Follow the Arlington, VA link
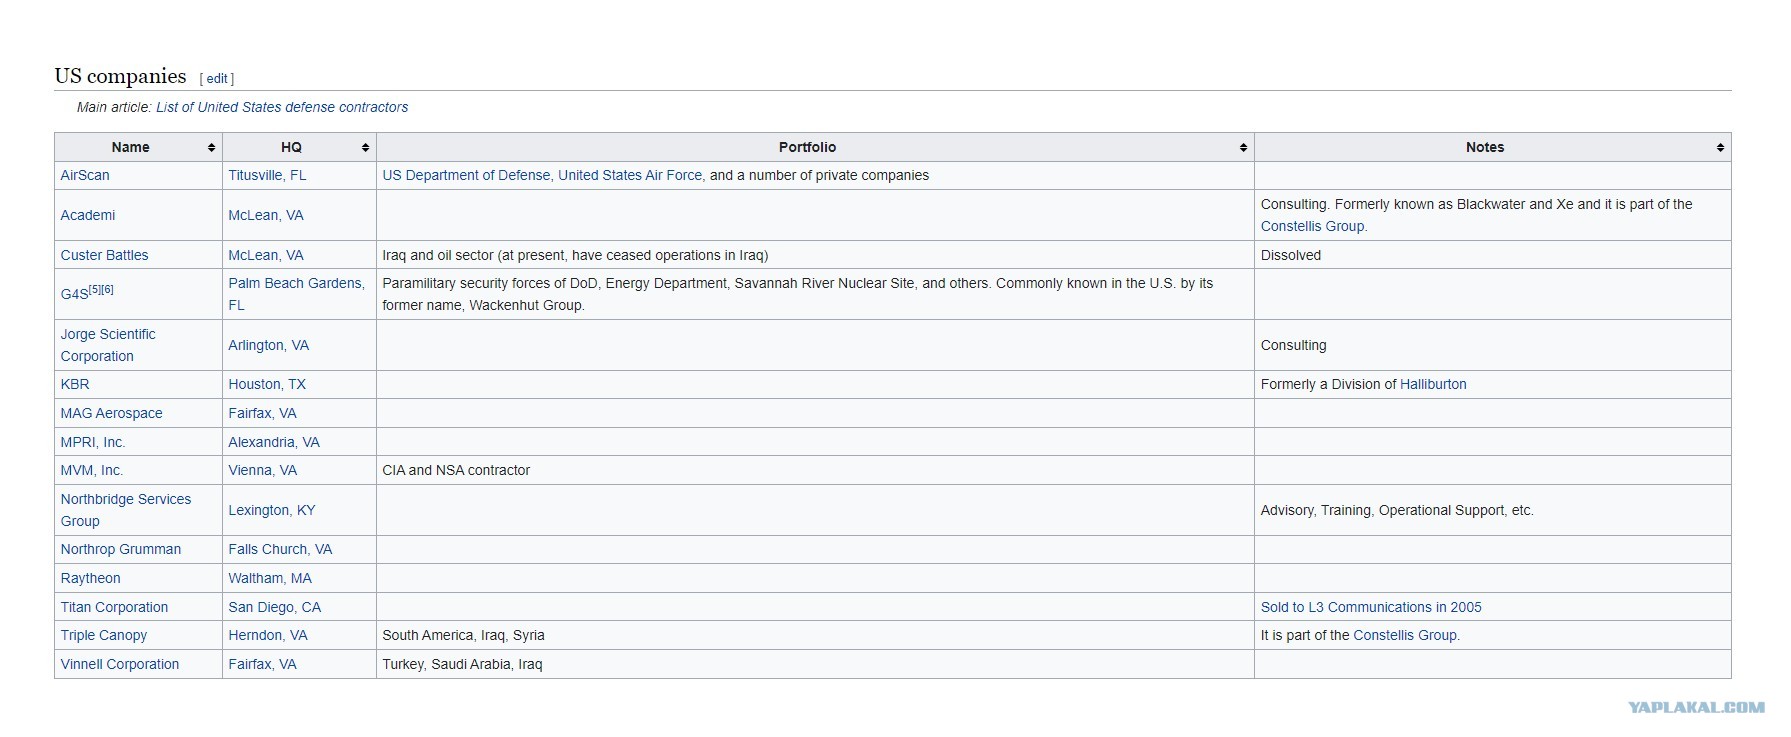Screen dimensions: 1791x737 (x=269, y=345)
